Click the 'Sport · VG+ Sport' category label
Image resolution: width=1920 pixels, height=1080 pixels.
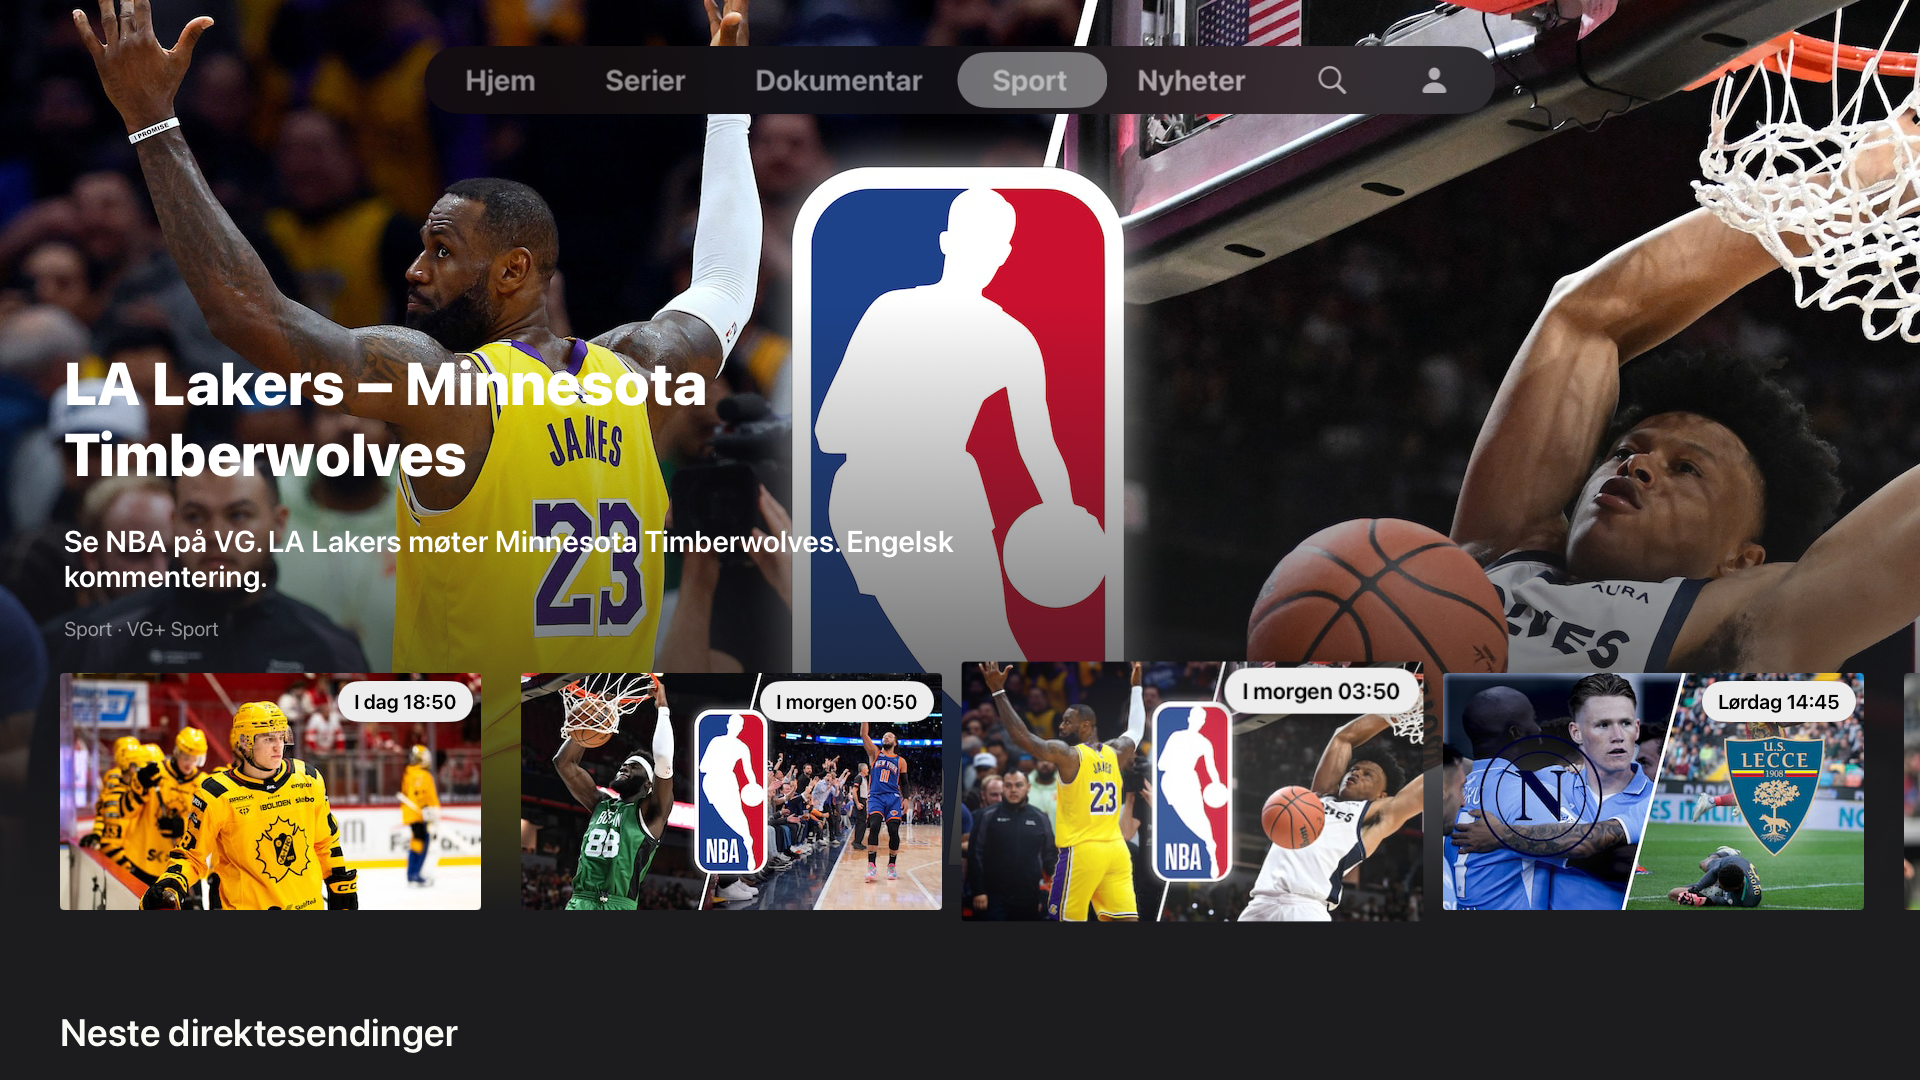(x=141, y=629)
